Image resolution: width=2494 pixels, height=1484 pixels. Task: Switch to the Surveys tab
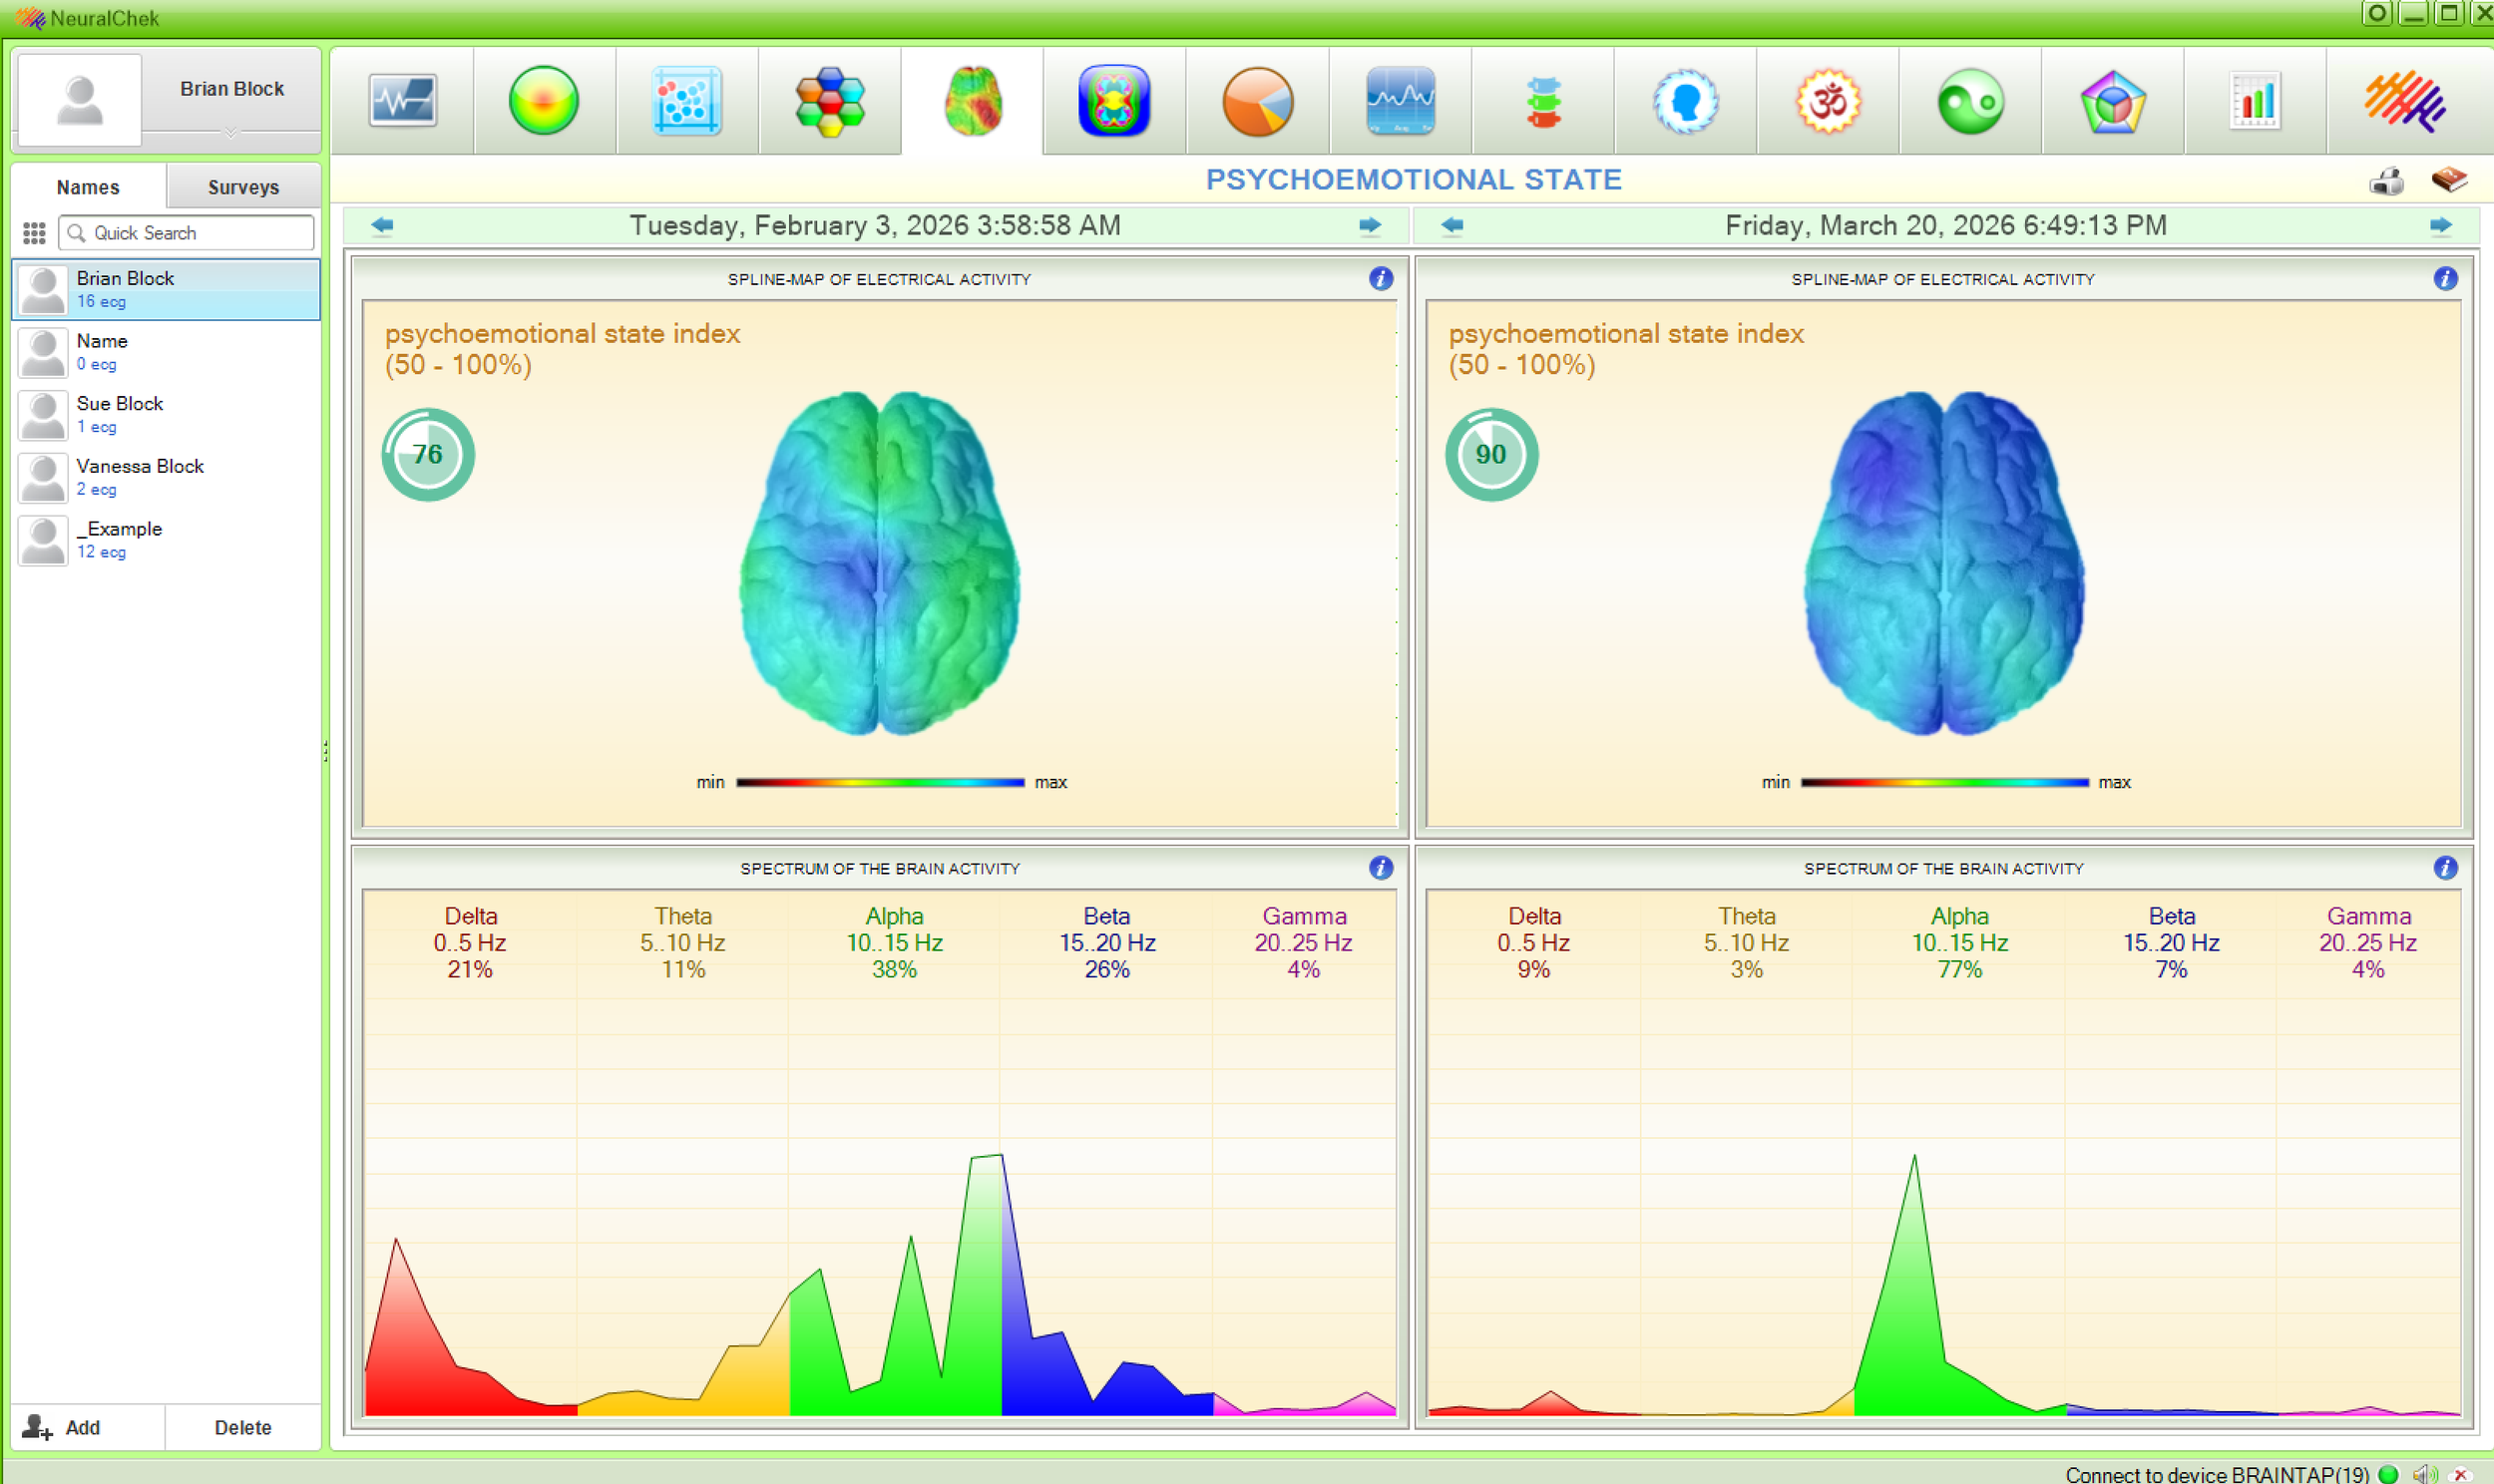point(242,187)
